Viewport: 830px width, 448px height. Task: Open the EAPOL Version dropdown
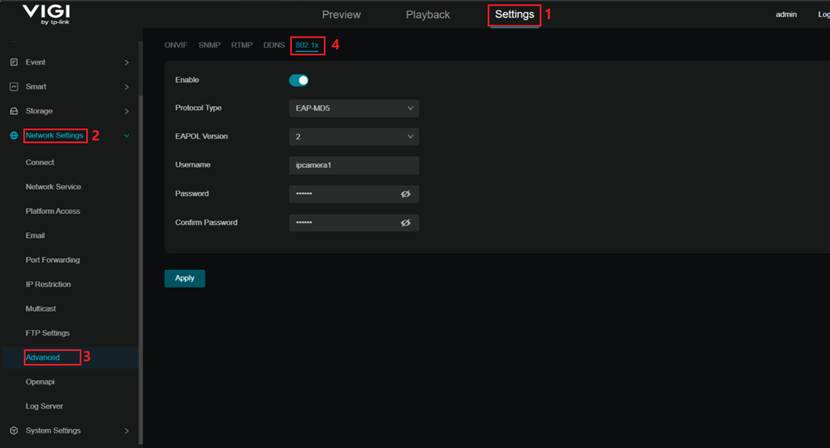point(353,137)
